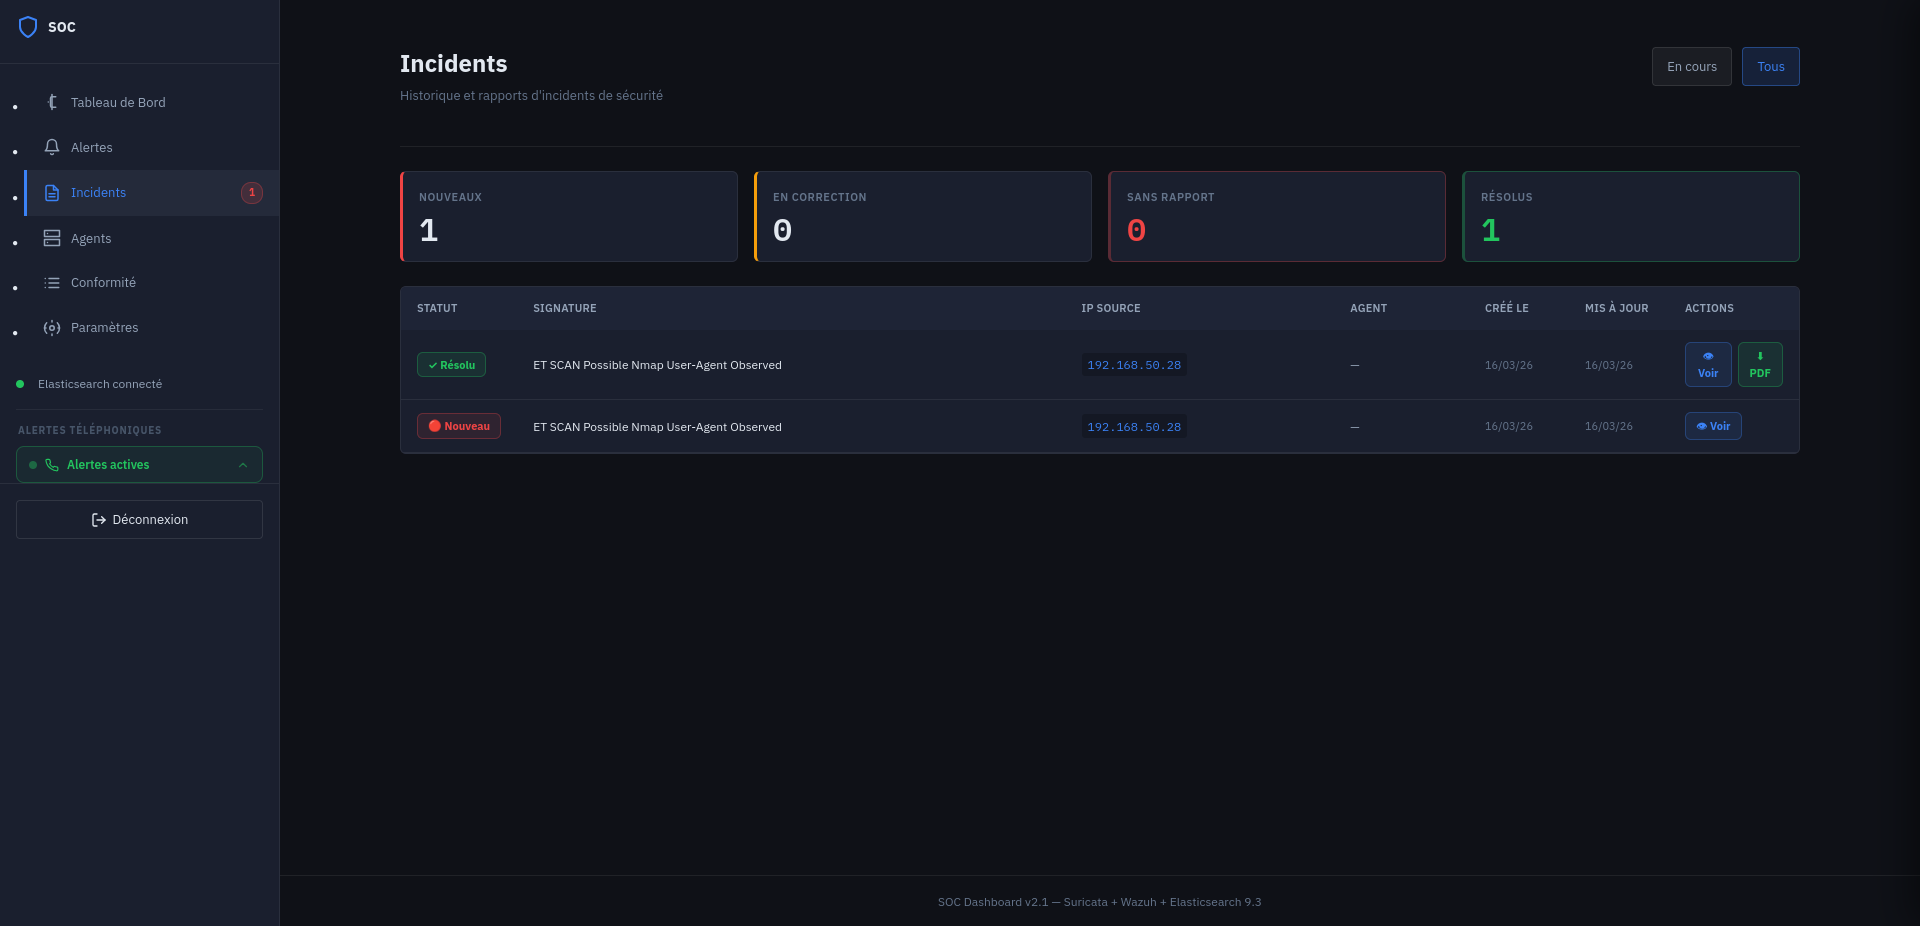
Task: Click the Conformité checklist icon
Action: 51,283
